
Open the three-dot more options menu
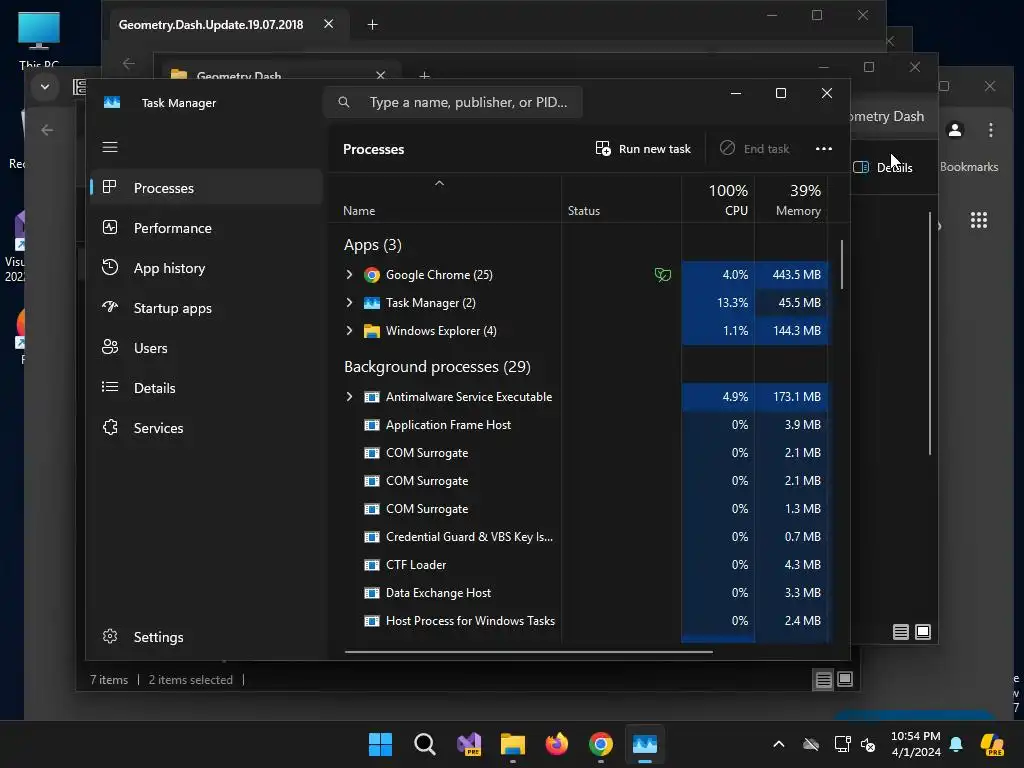click(824, 149)
